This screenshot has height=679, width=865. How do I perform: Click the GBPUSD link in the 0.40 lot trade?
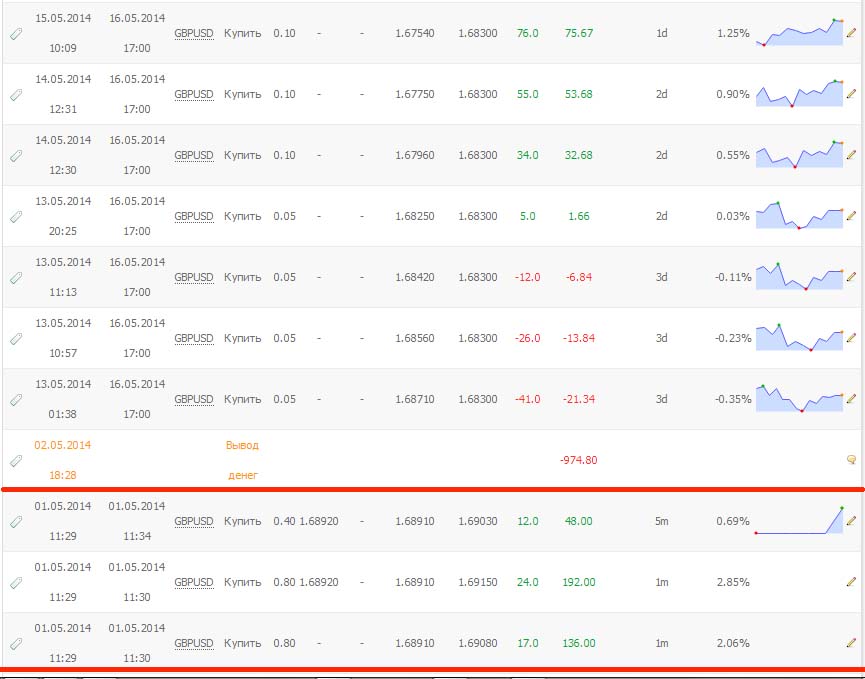point(194,521)
